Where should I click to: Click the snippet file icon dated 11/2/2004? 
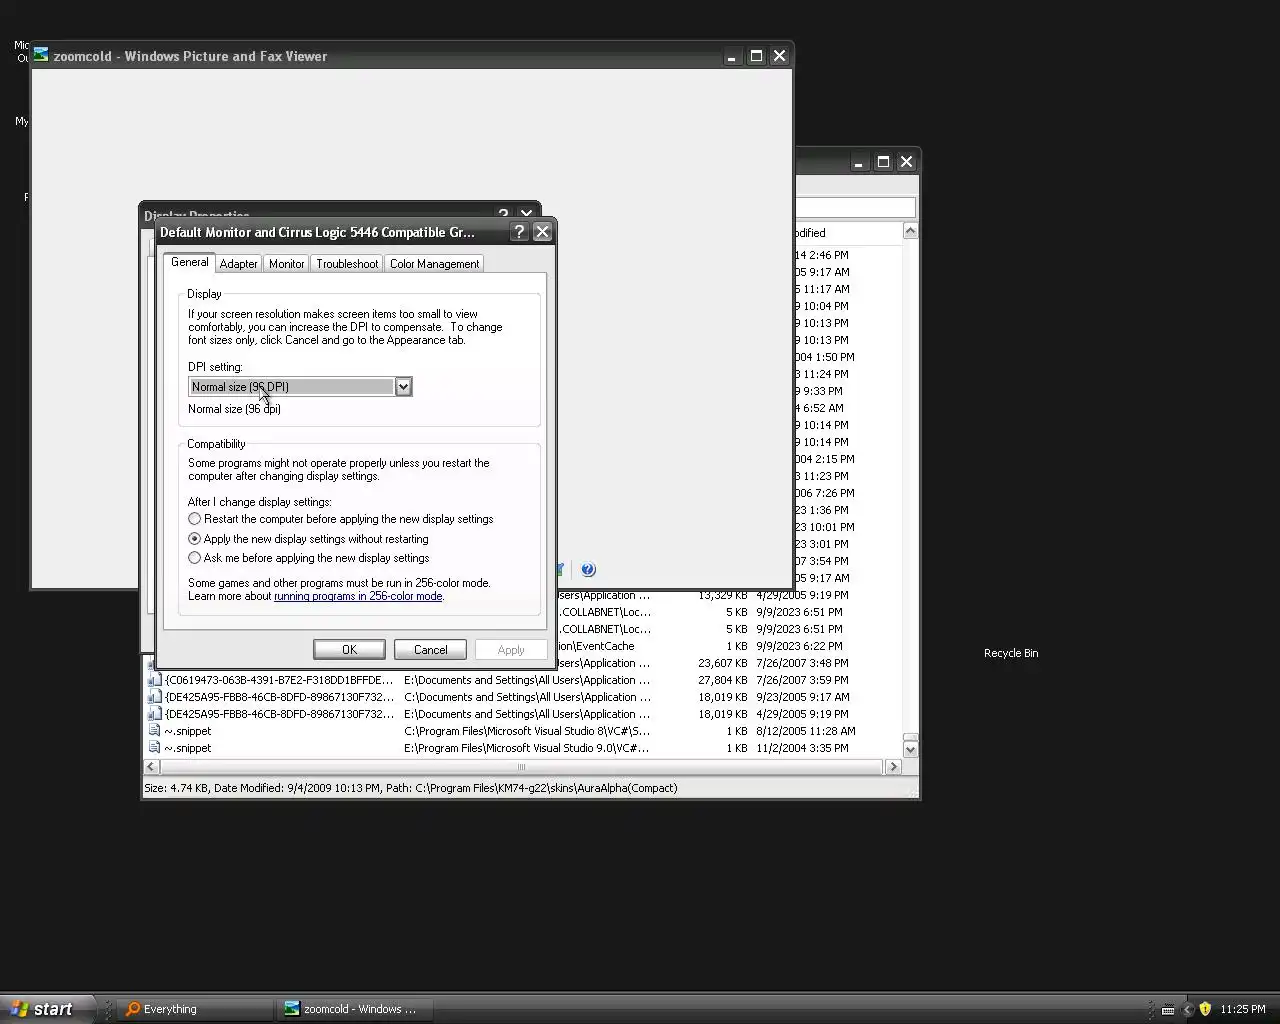tap(155, 748)
